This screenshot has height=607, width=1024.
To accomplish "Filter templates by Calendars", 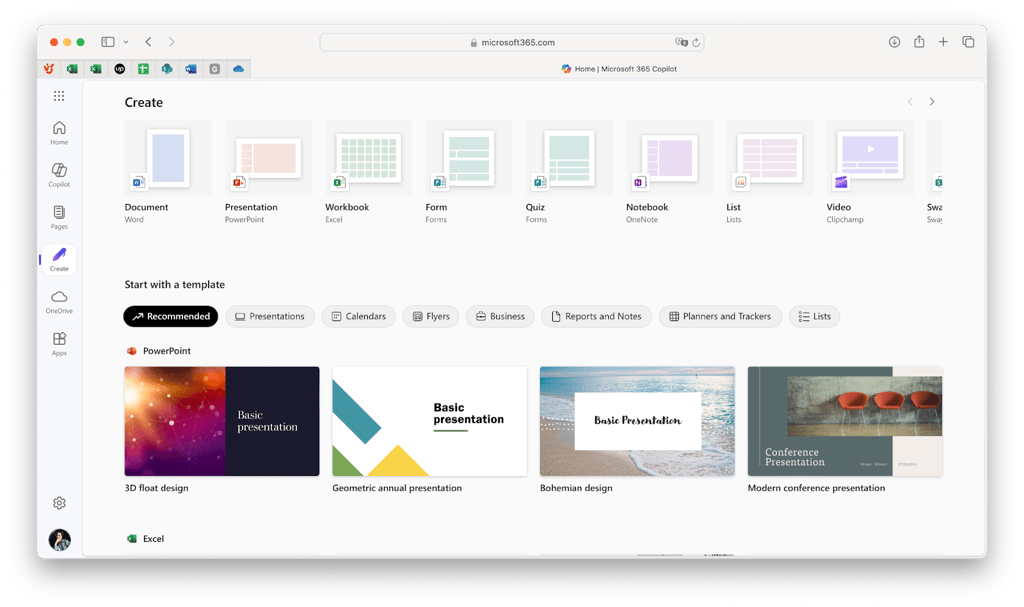I will pos(359,316).
